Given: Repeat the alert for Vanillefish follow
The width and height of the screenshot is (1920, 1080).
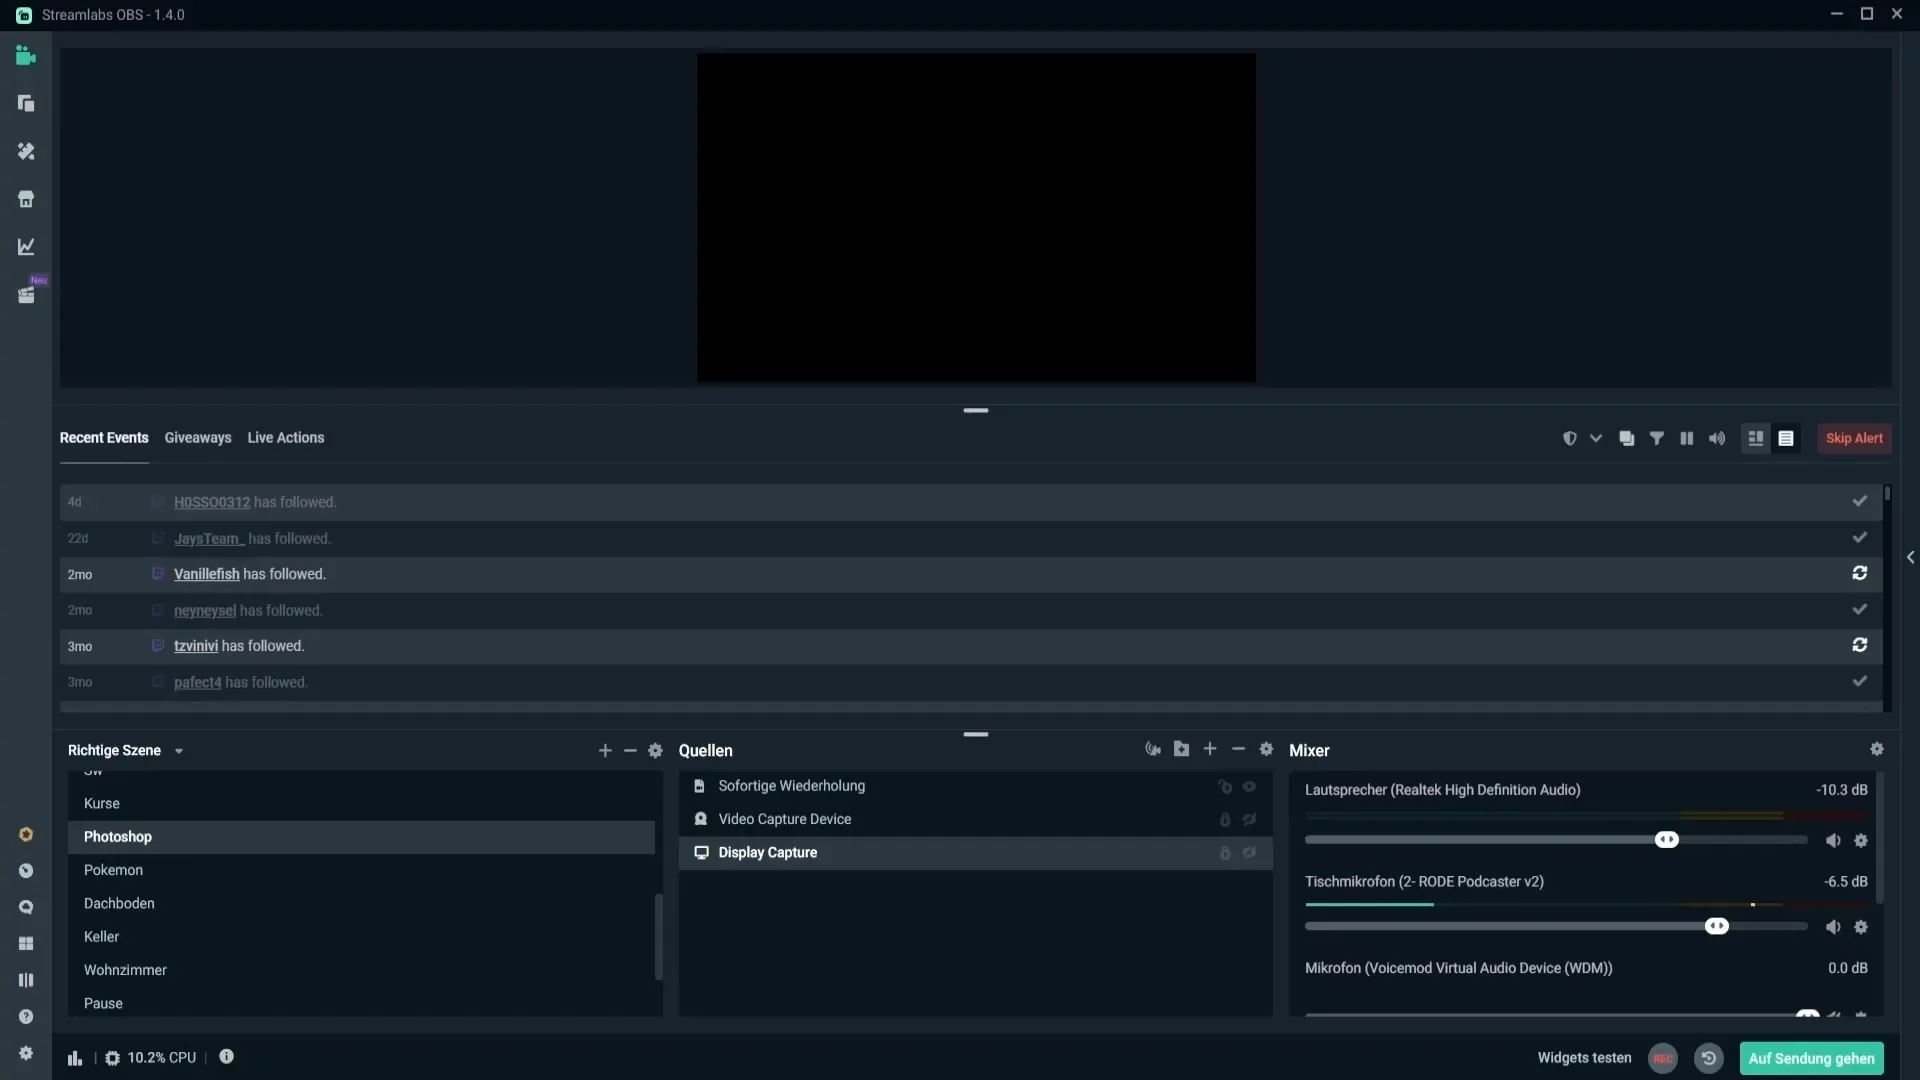Looking at the screenshot, I should pyautogui.click(x=1860, y=574).
